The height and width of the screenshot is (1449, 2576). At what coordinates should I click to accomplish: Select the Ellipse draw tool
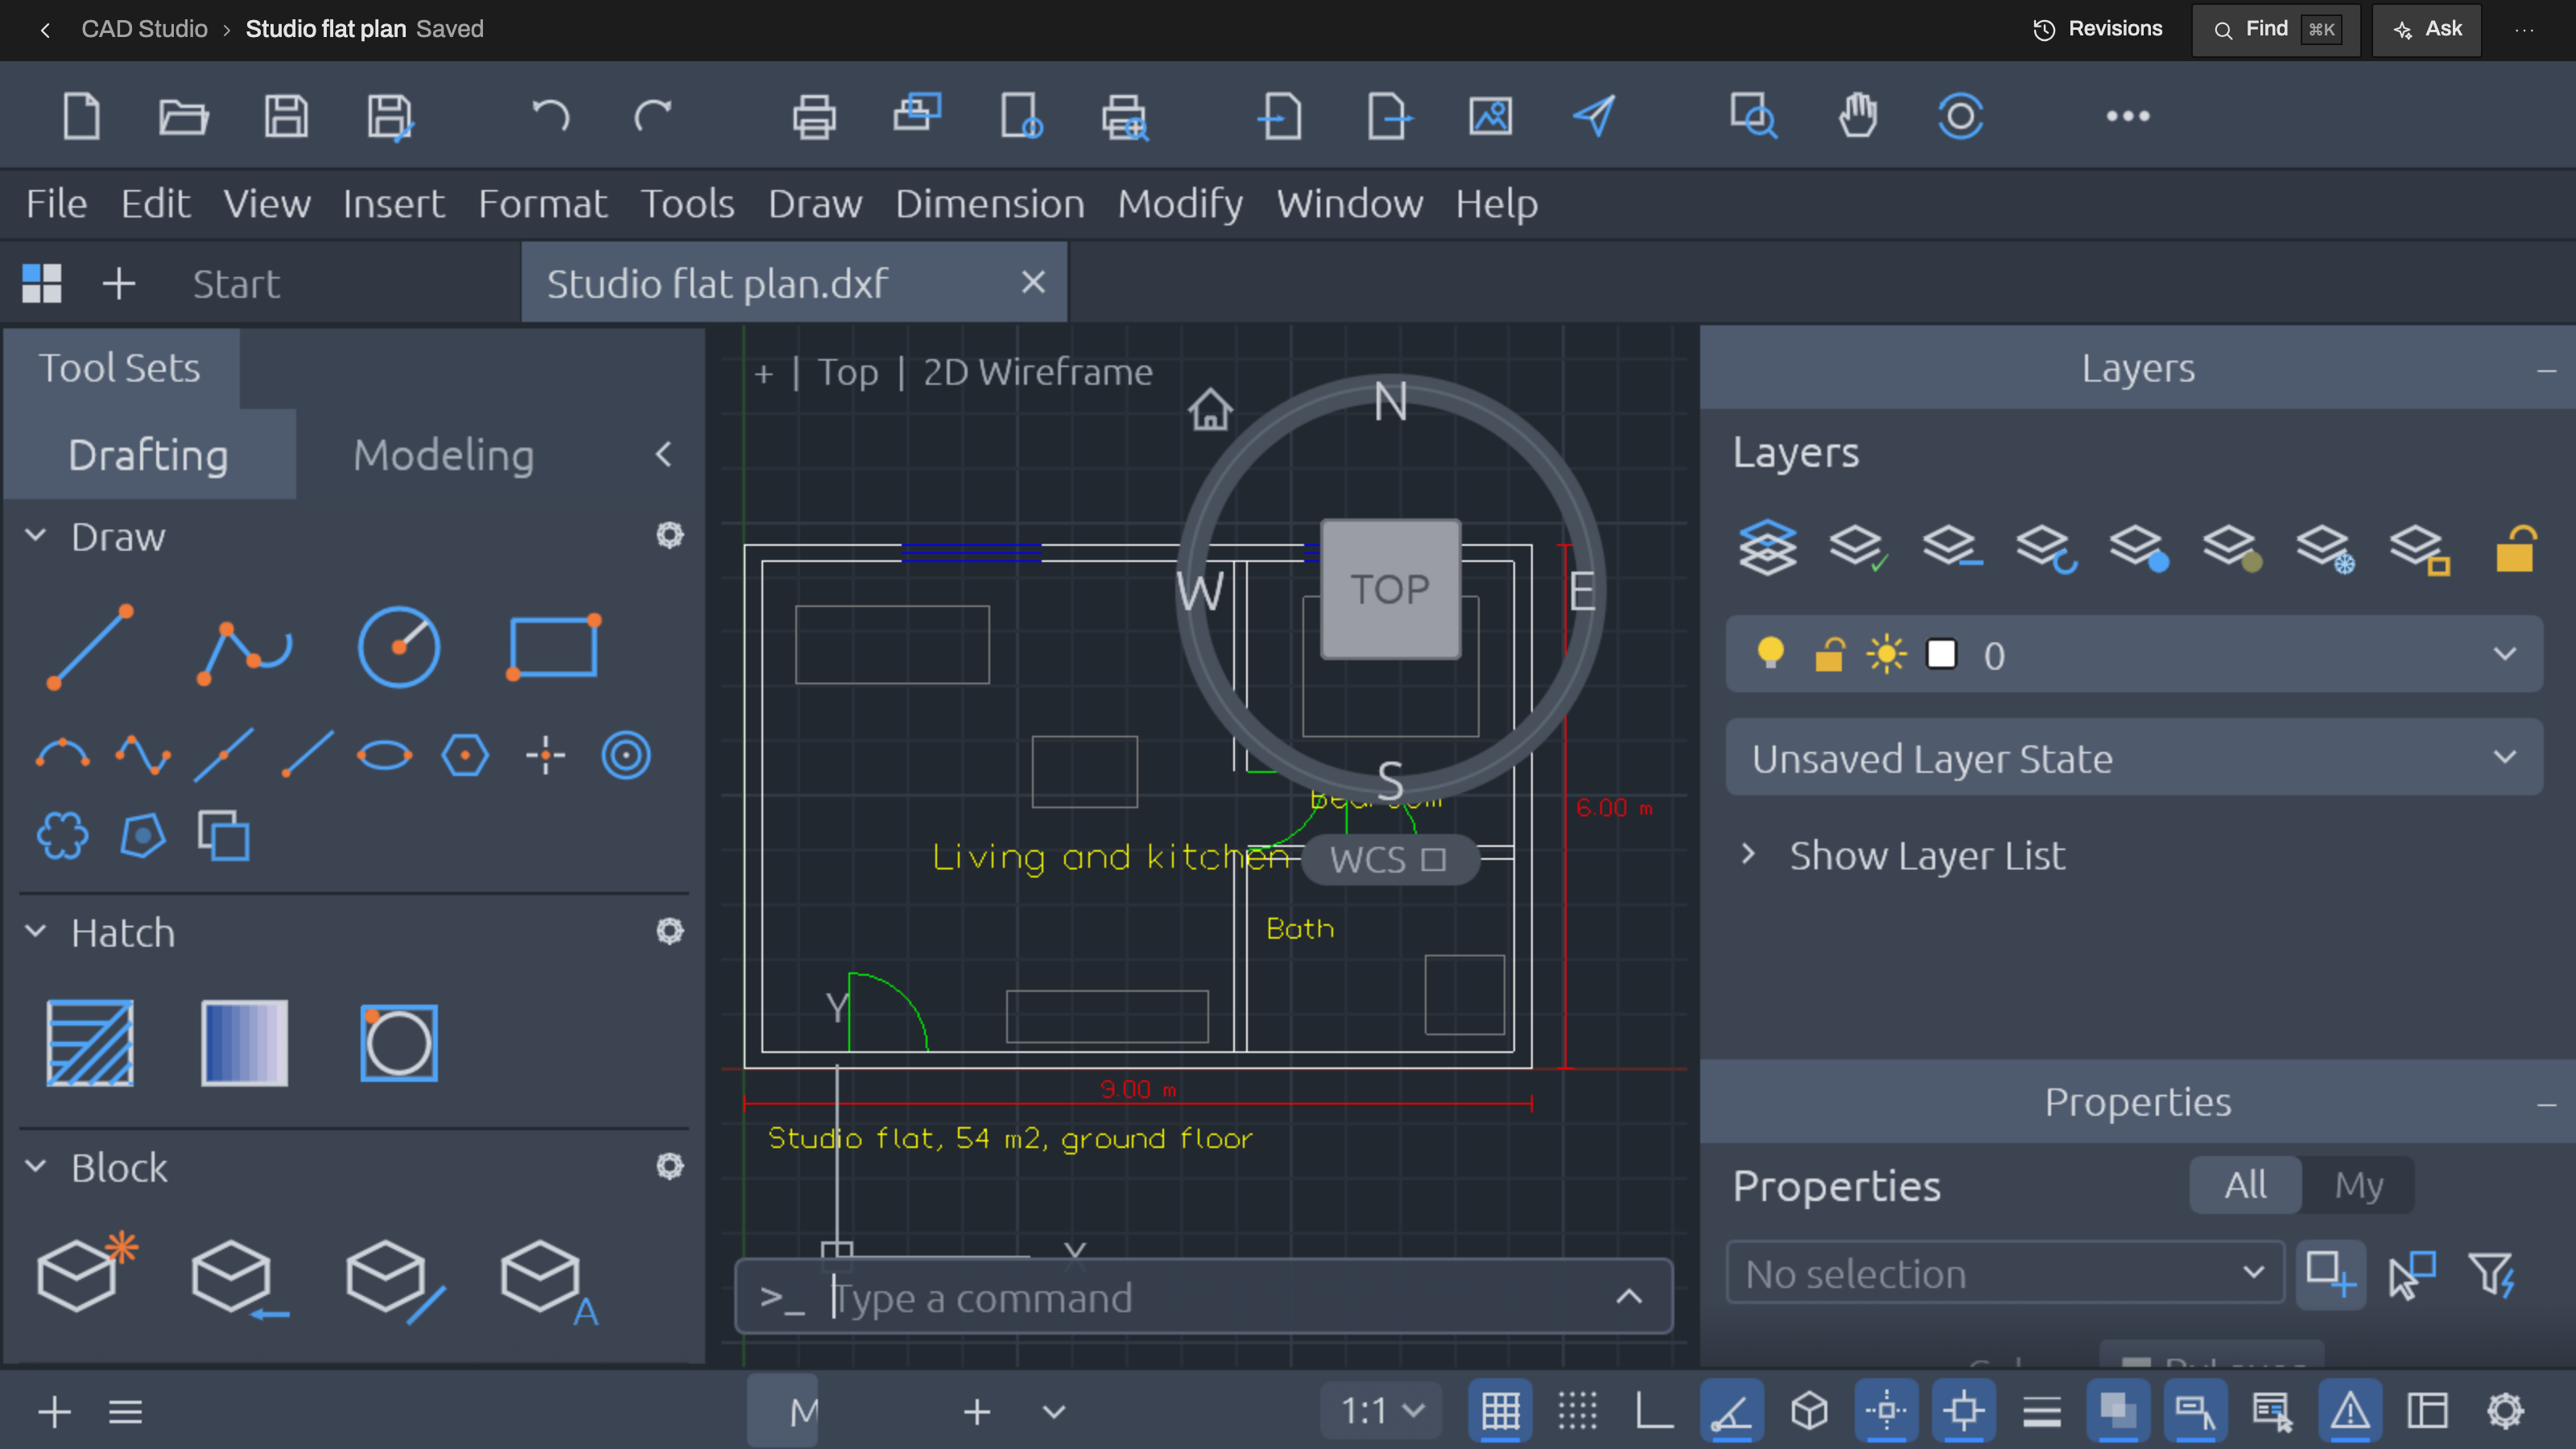pyautogui.click(x=385, y=755)
